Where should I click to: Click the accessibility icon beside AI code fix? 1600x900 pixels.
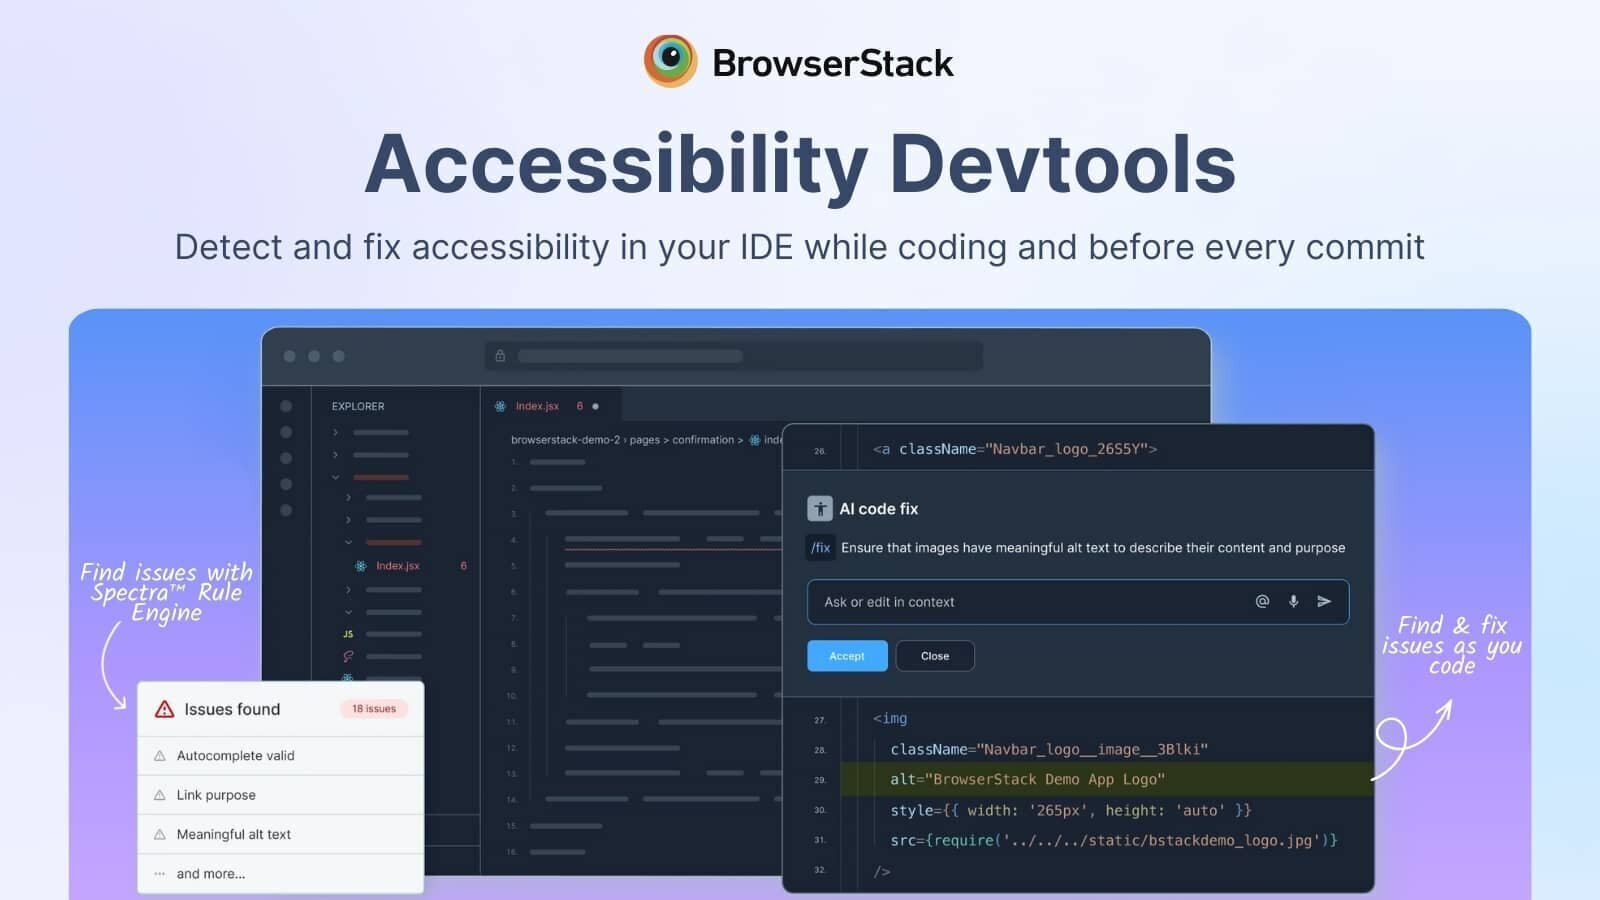point(820,508)
